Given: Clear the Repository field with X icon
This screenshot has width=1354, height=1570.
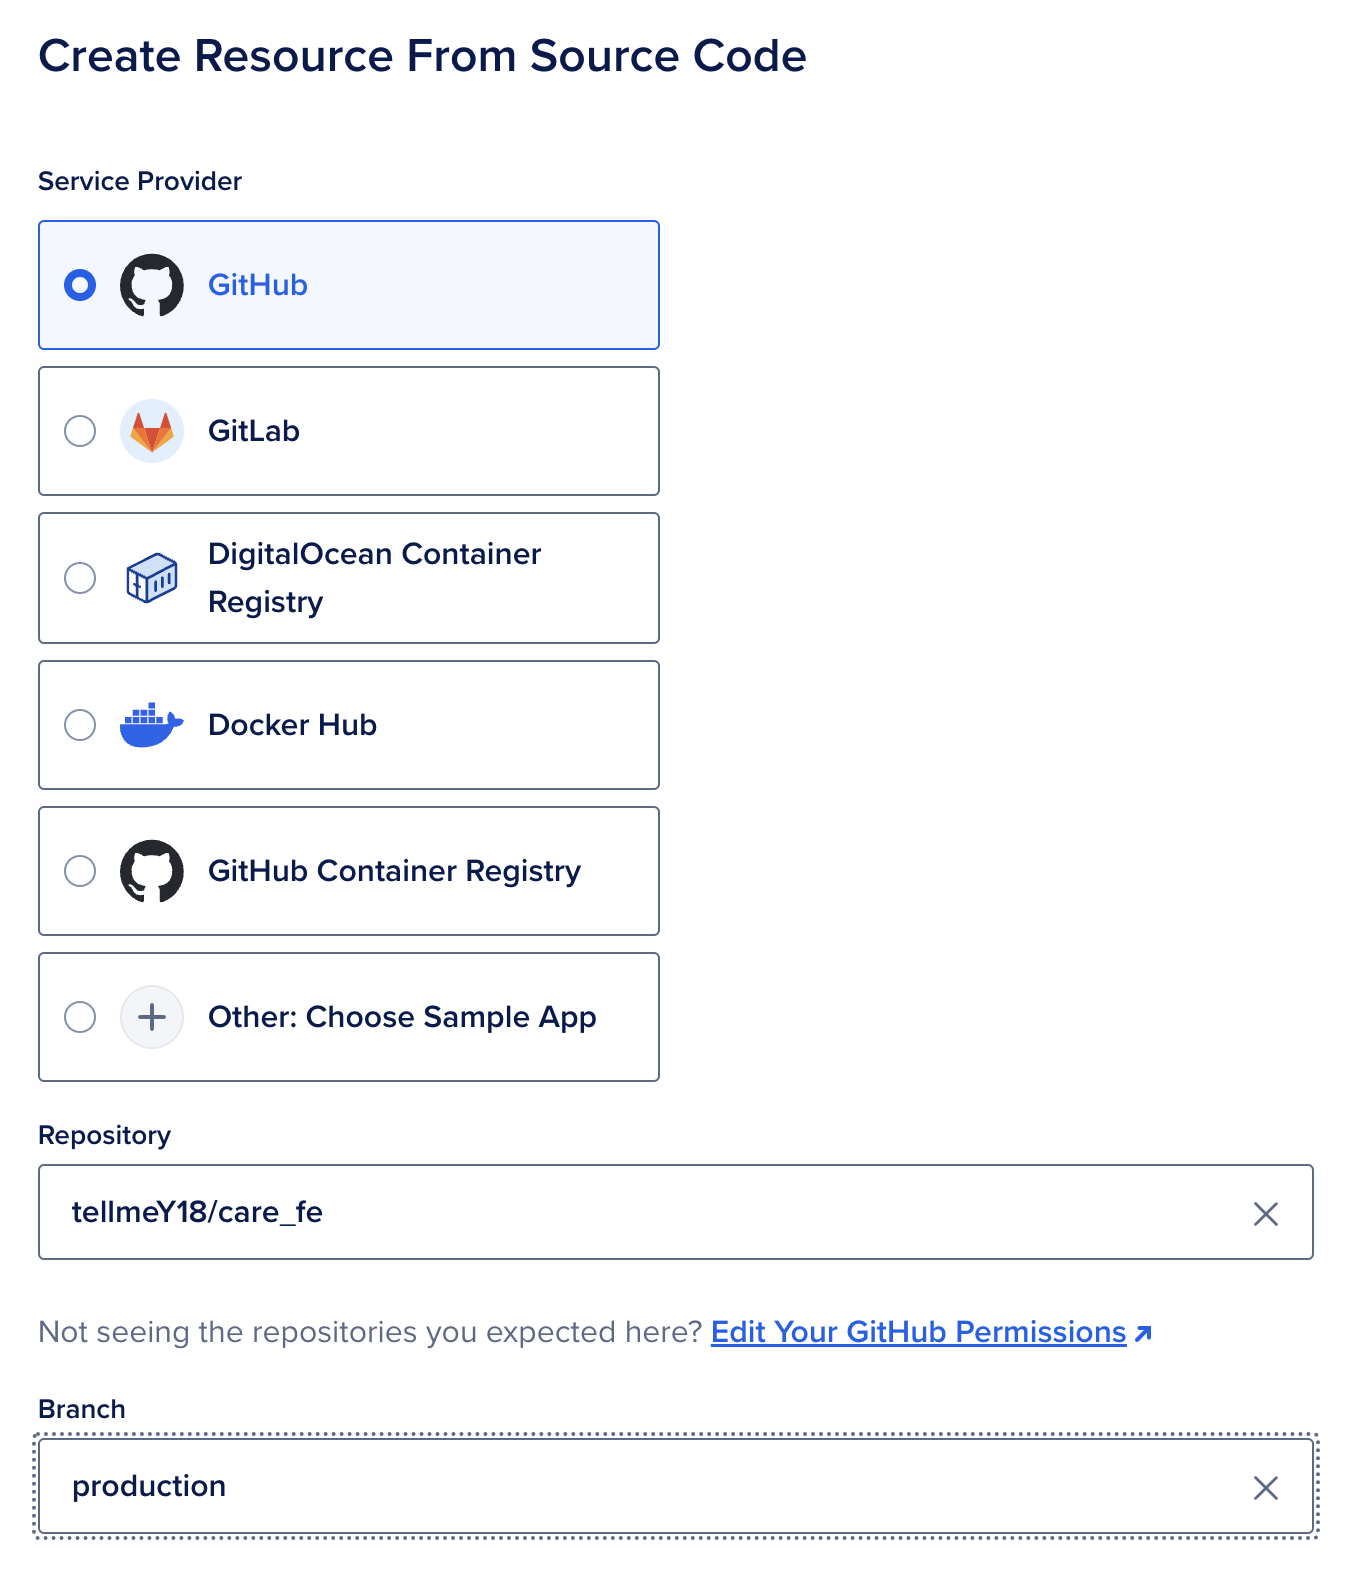Looking at the screenshot, I should click(1265, 1213).
